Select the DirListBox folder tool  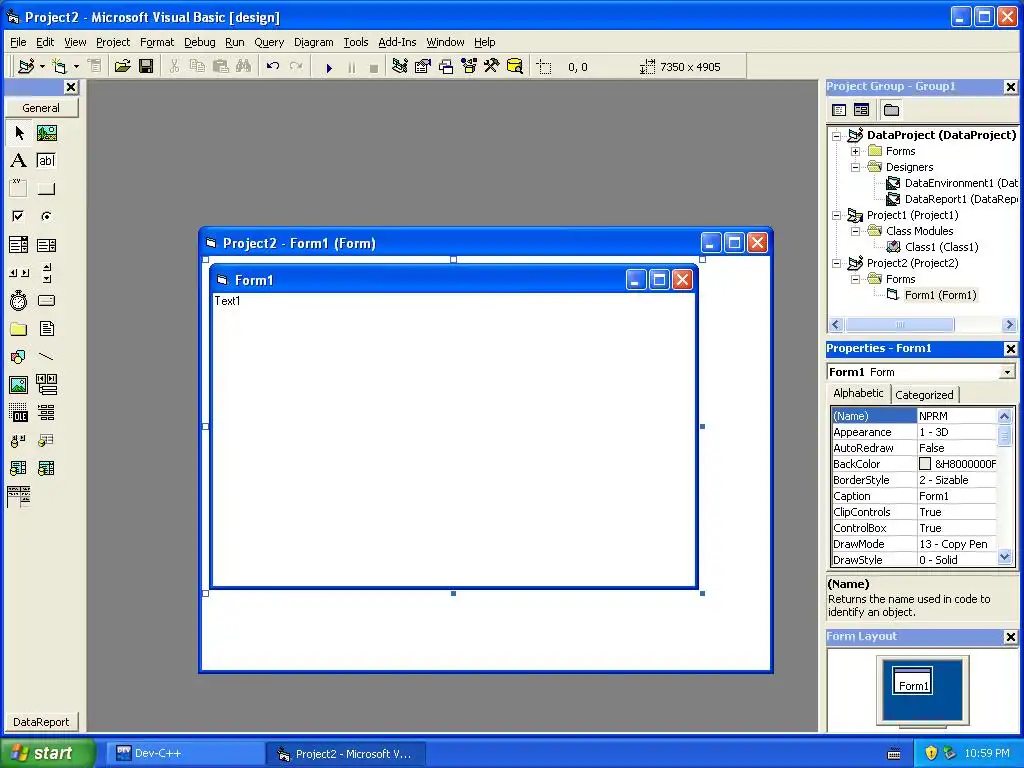19,328
